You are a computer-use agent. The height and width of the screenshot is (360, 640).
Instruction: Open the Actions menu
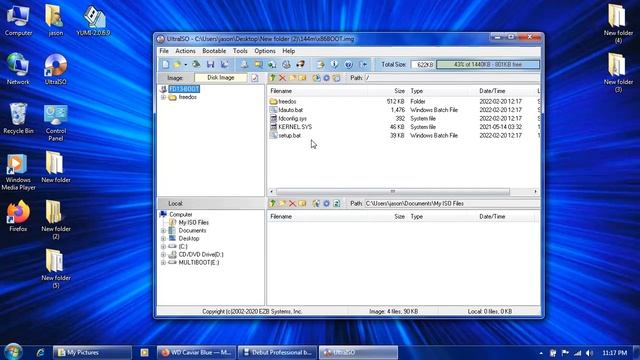click(x=185, y=51)
